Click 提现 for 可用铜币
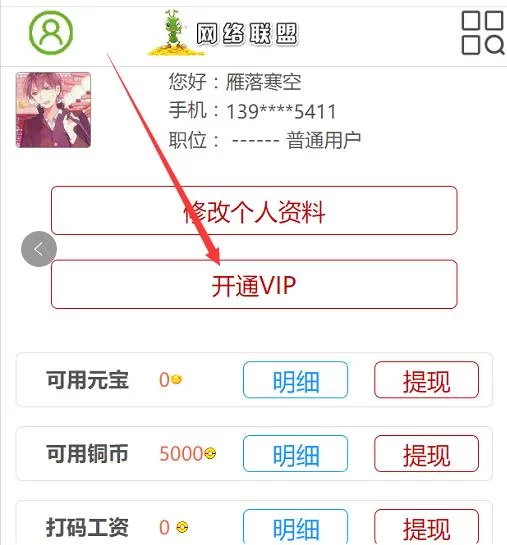507x545 pixels. [426, 453]
